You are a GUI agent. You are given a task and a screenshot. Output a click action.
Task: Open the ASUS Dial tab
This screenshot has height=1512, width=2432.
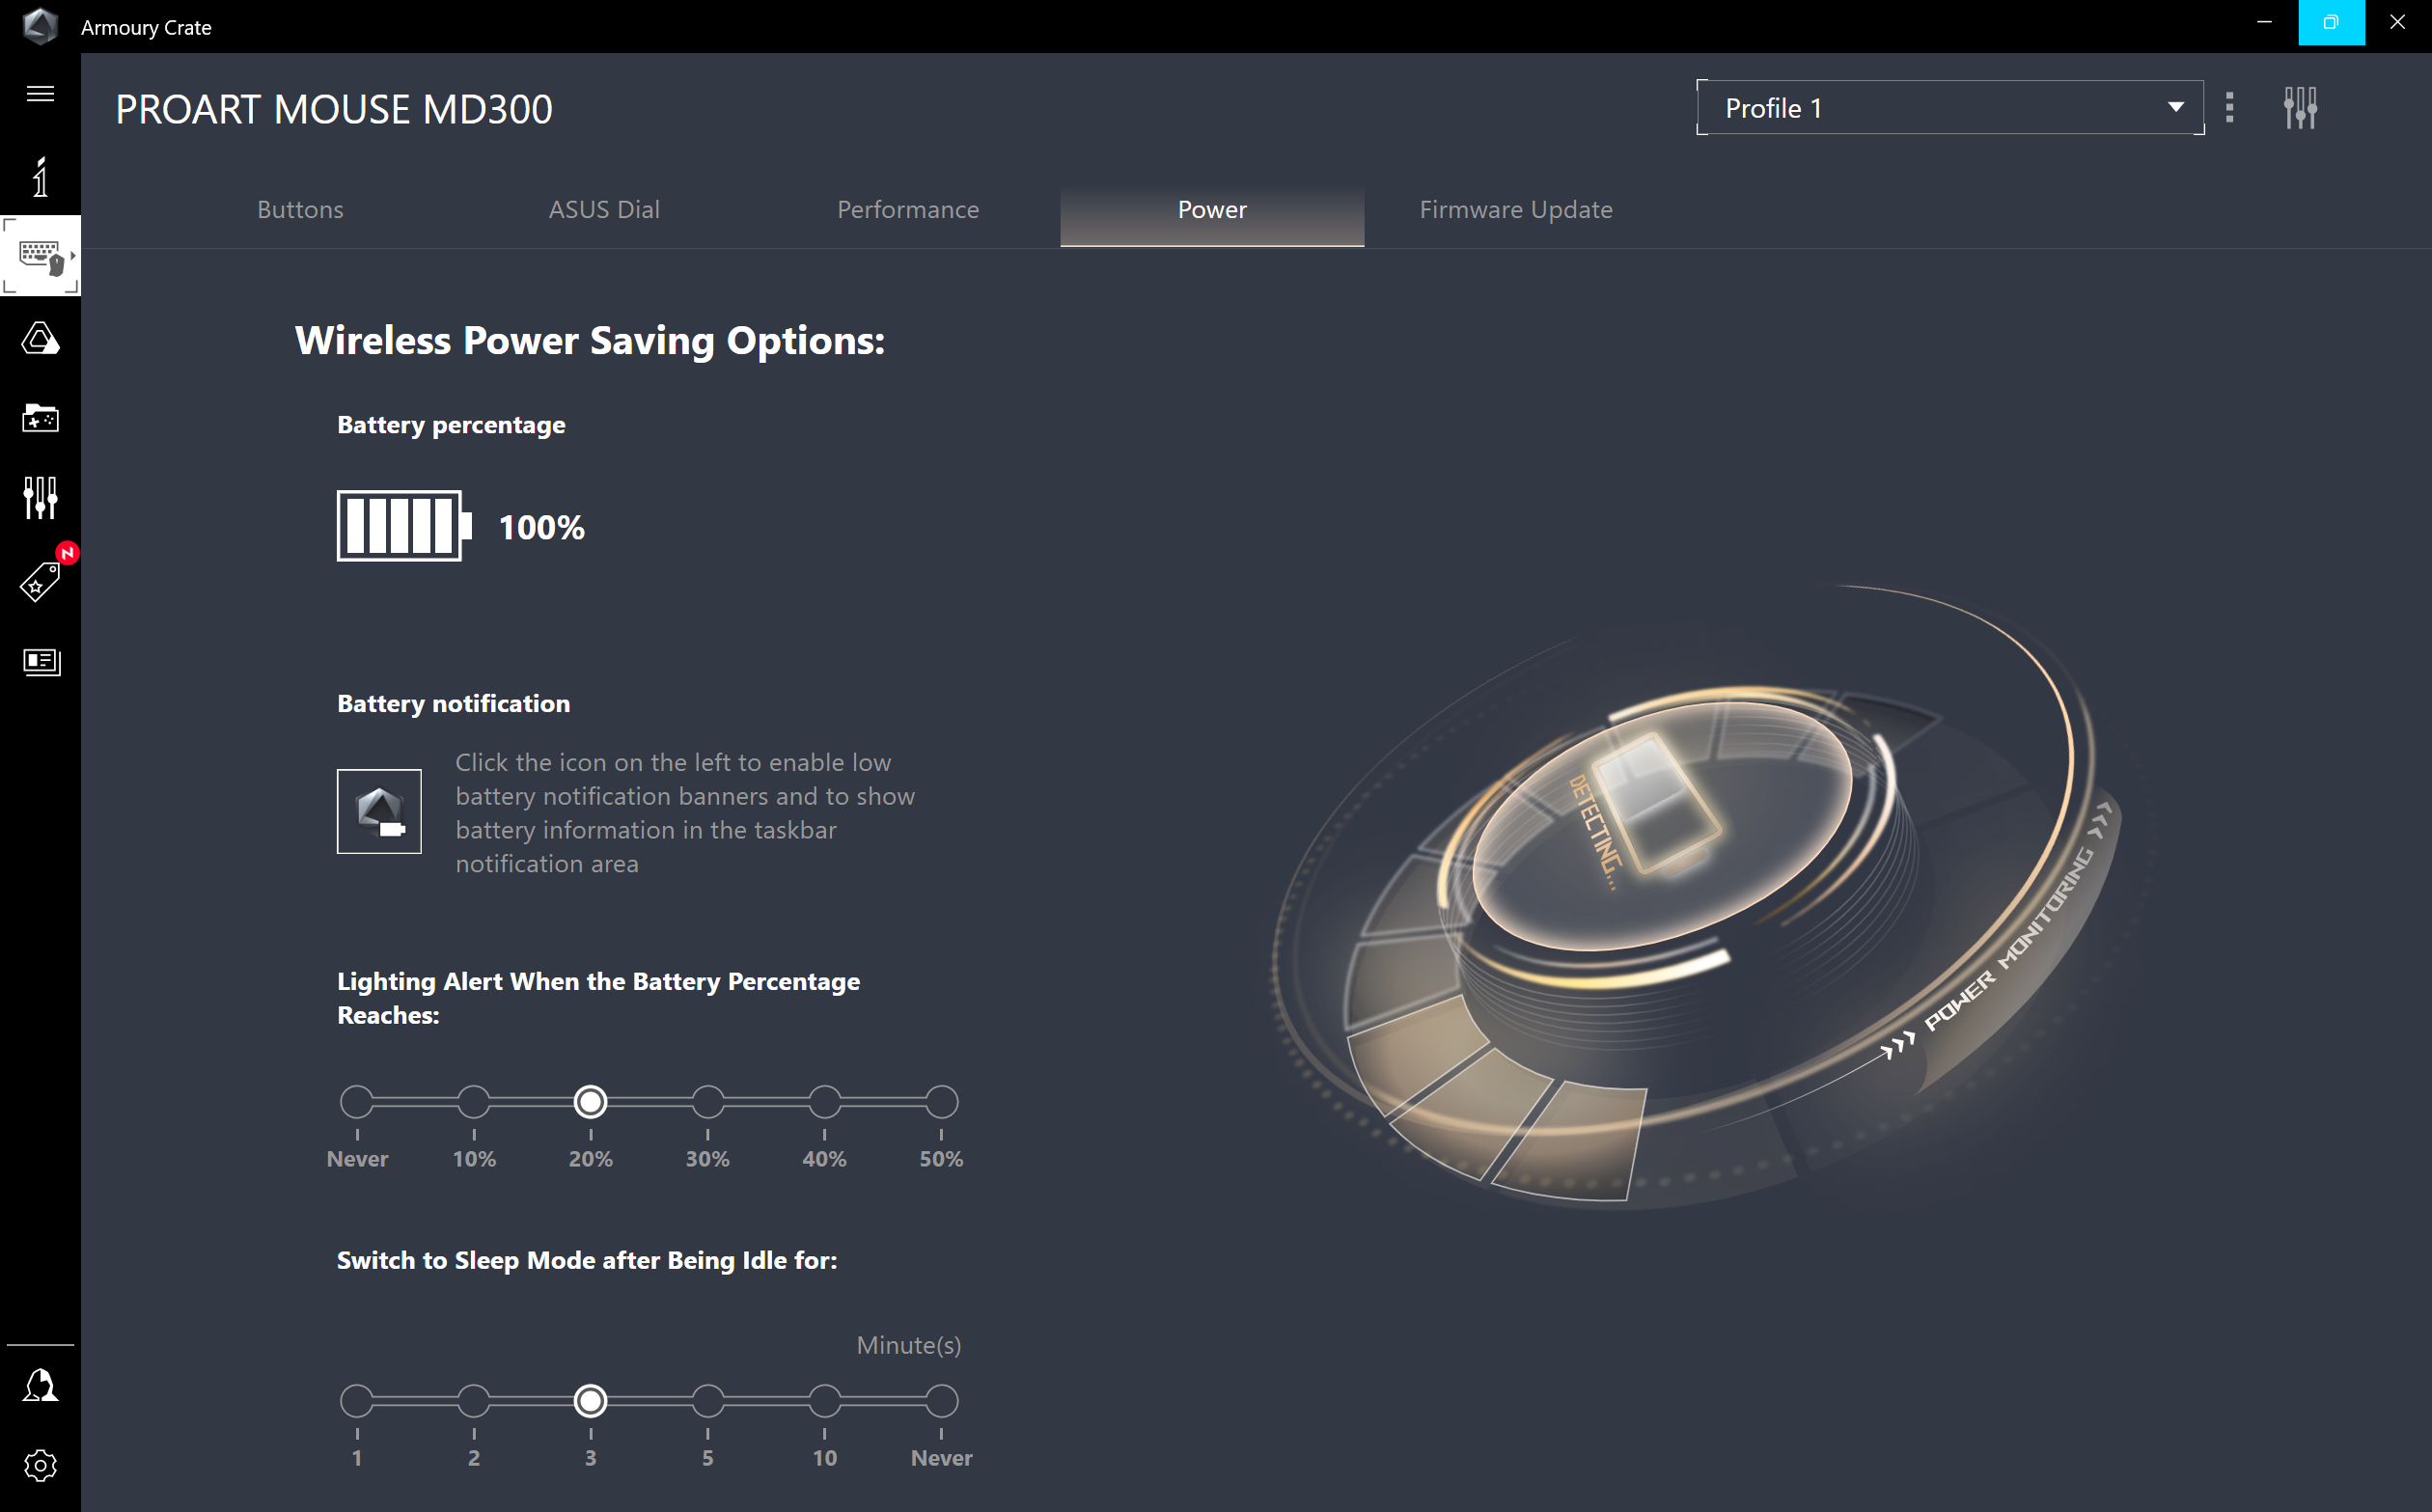pos(604,210)
